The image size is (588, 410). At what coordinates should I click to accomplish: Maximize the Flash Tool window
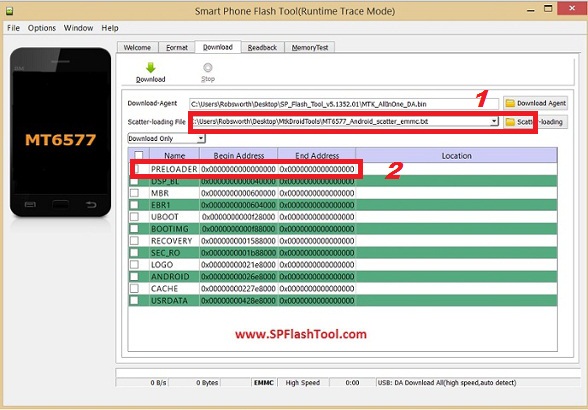548,9
